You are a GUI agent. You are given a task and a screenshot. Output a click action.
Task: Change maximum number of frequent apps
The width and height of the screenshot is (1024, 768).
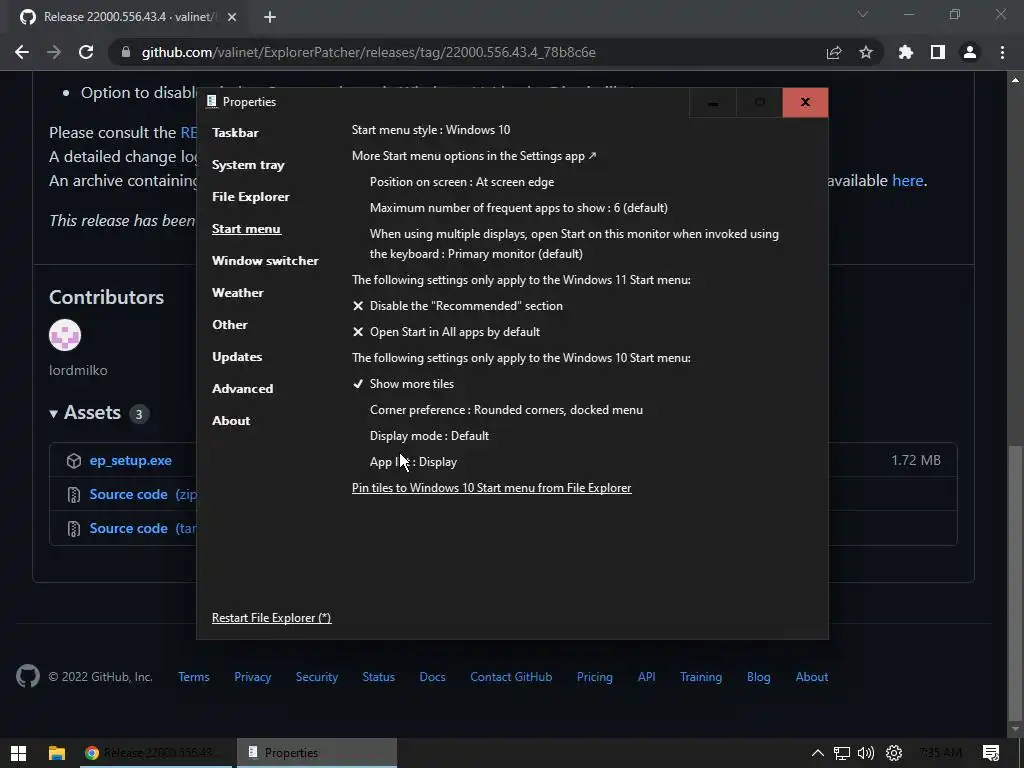[x=519, y=208]
